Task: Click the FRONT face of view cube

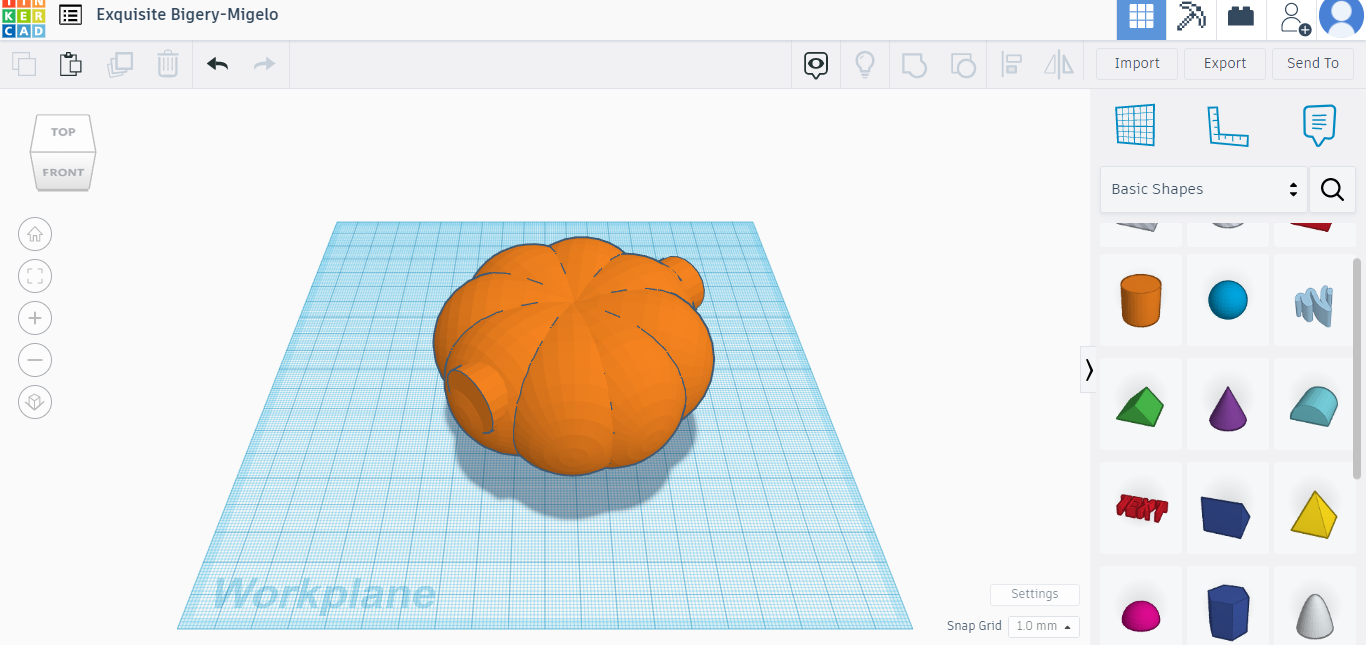Action: tap(63, 172)
